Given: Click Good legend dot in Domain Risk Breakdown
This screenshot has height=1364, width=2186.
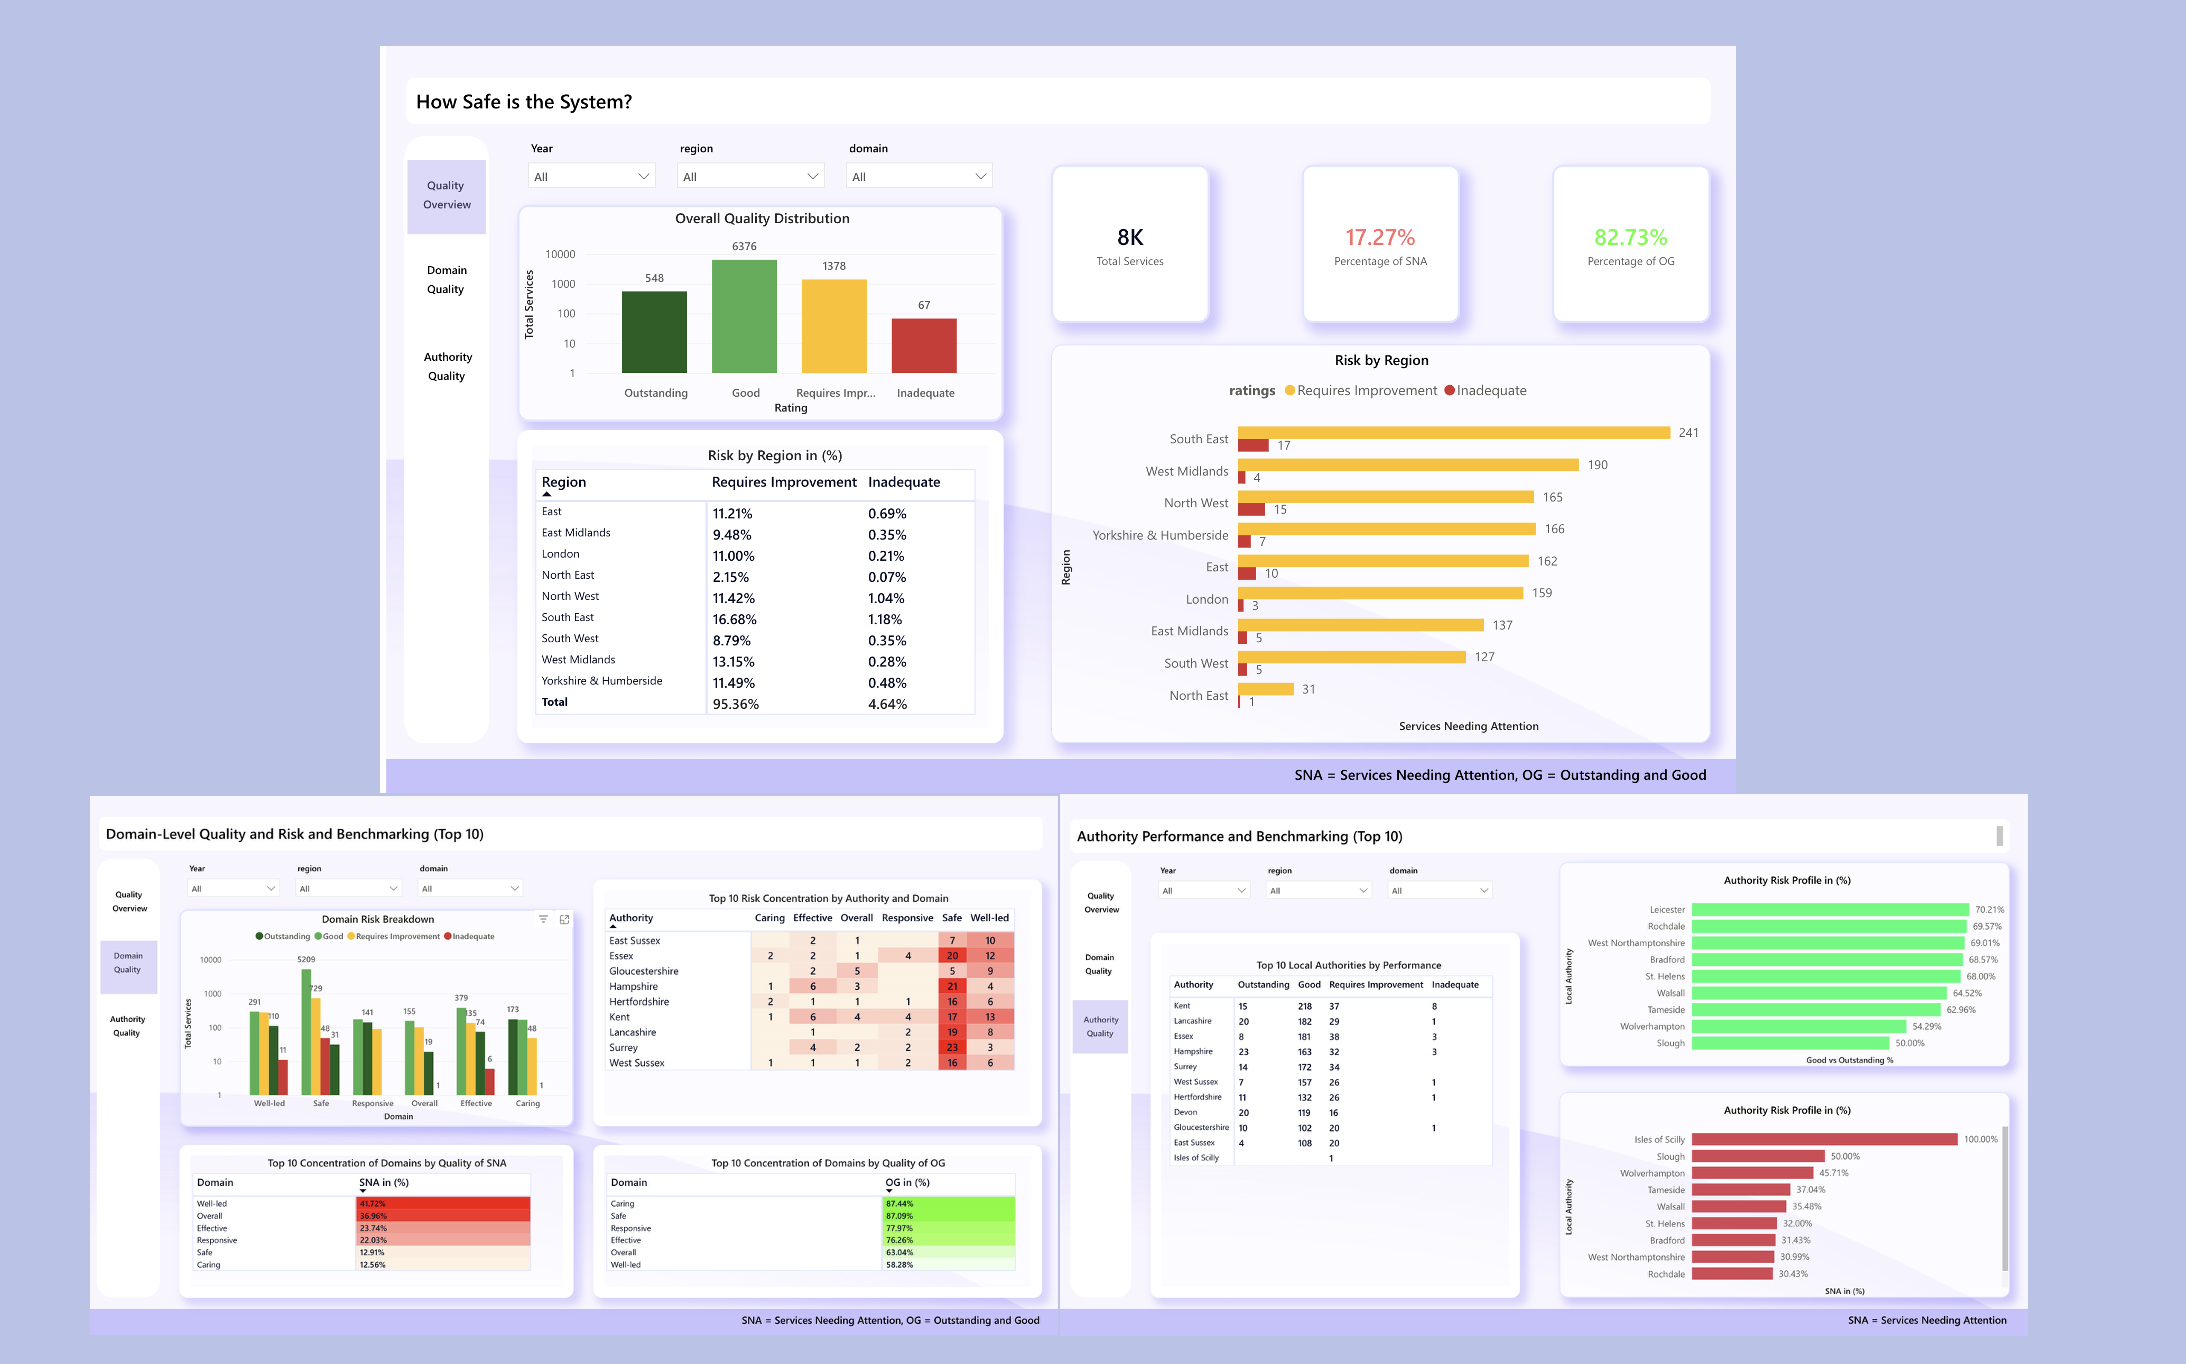Looking at the screenshot, I should click(318, 937).
